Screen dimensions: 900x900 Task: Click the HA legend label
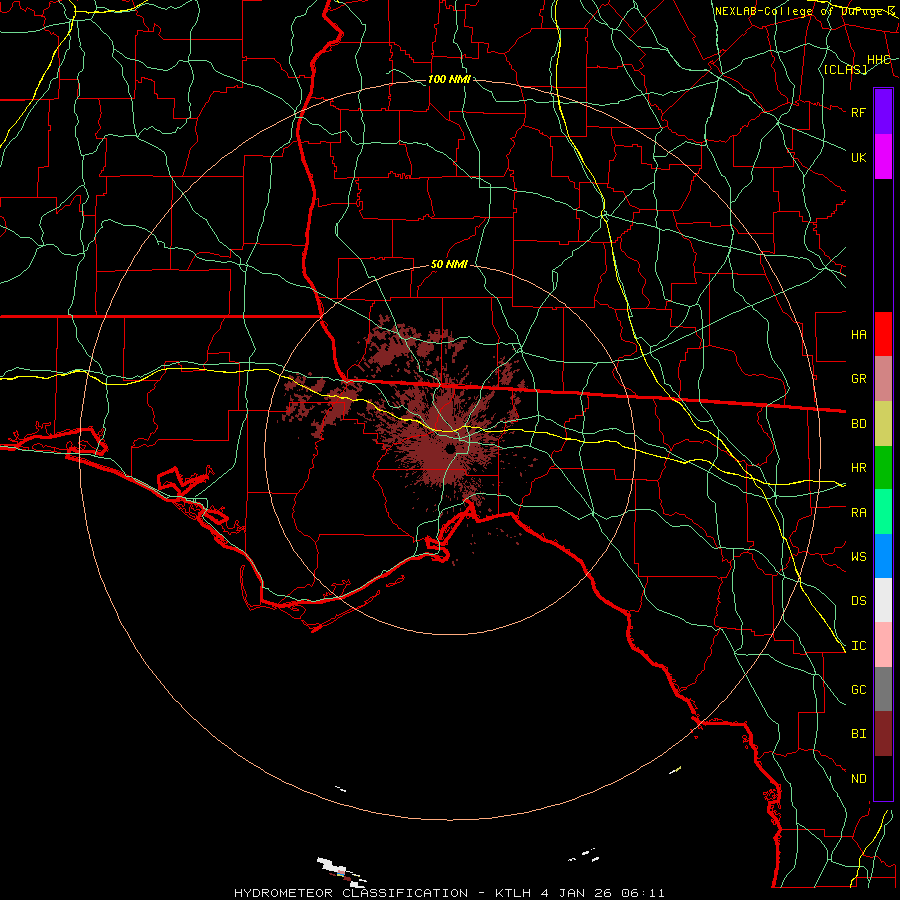[858, 334]
